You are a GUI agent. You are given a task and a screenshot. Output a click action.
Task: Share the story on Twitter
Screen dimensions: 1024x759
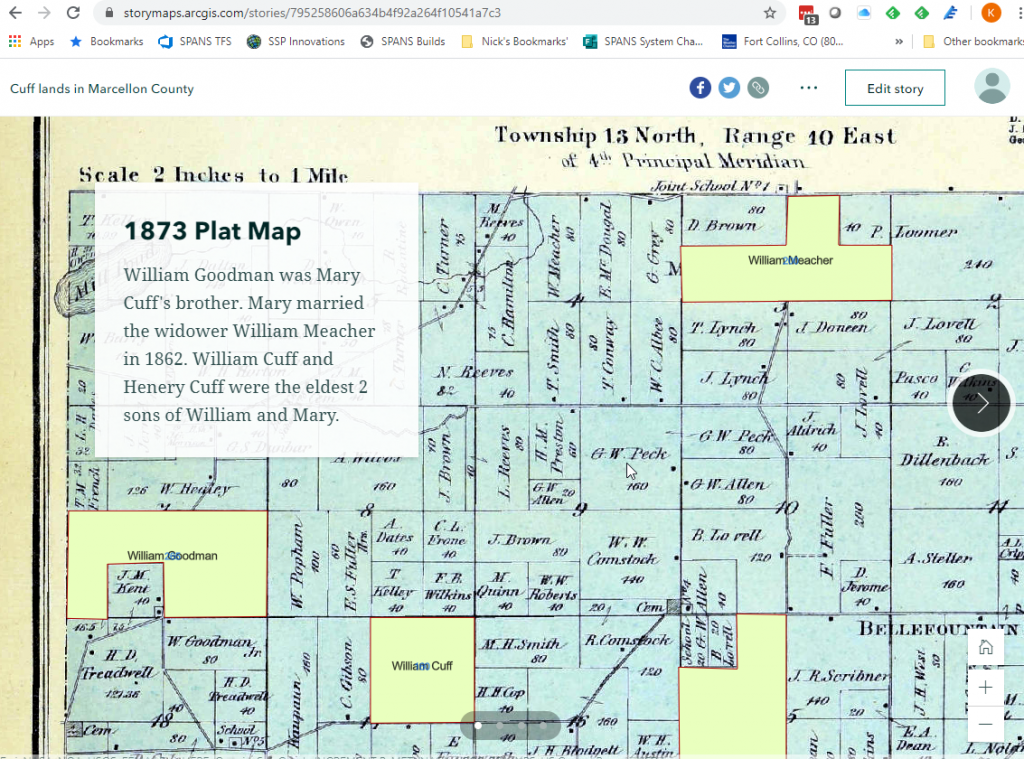(729, 87)
